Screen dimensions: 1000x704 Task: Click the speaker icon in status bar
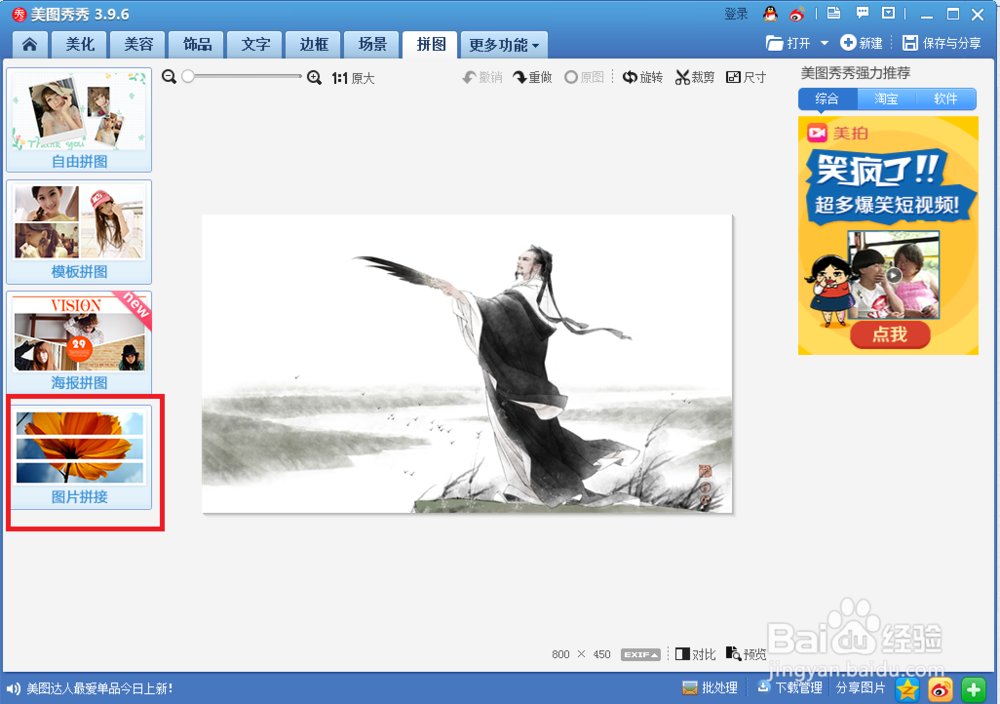(13, 689)
